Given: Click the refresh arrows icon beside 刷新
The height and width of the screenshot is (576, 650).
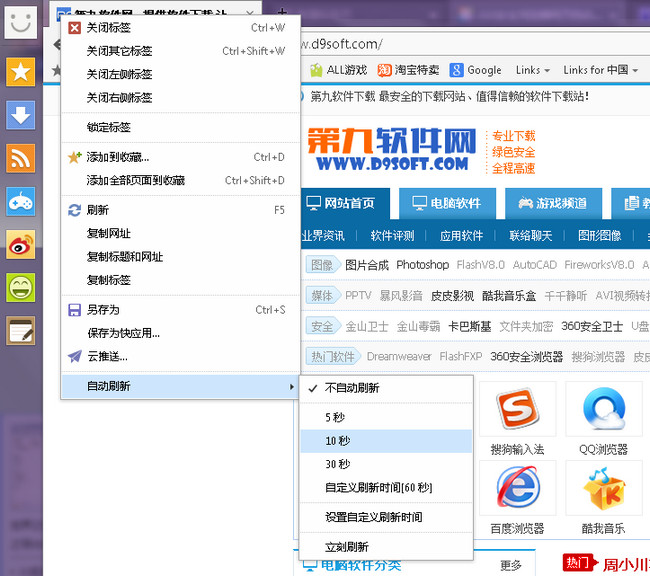Looking at the screenshot, I should 75,210.
